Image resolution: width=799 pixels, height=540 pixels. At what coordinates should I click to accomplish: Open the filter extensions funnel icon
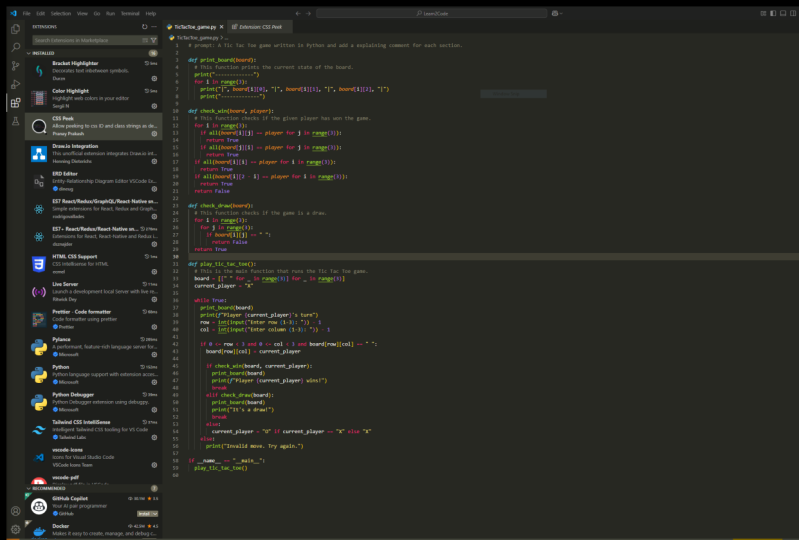[153, 40]
